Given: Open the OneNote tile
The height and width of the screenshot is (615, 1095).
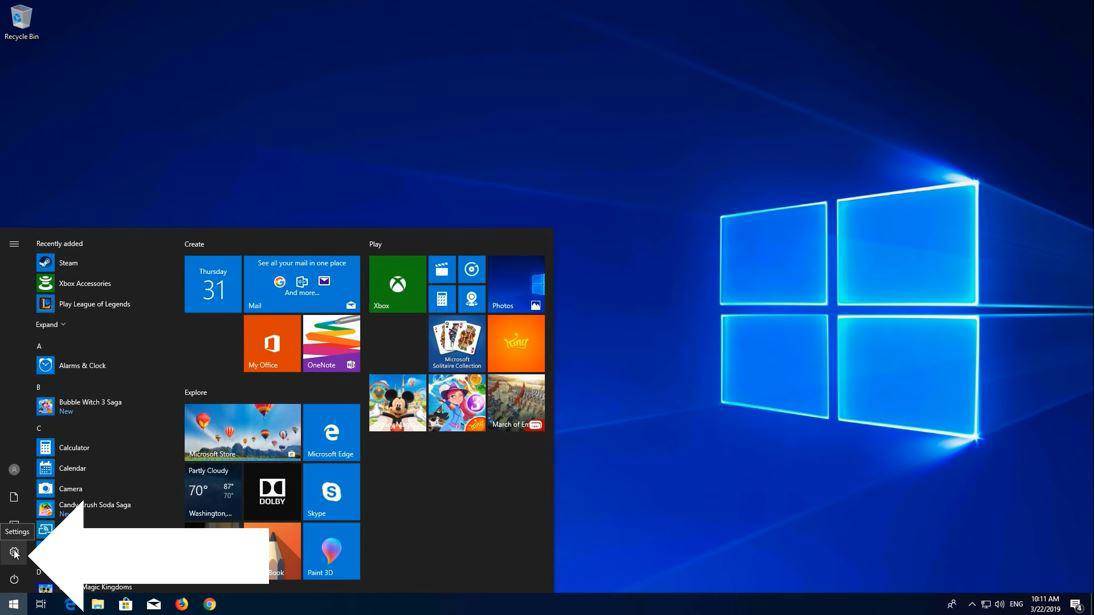Looking at the screenshot, I should [331, 343].
